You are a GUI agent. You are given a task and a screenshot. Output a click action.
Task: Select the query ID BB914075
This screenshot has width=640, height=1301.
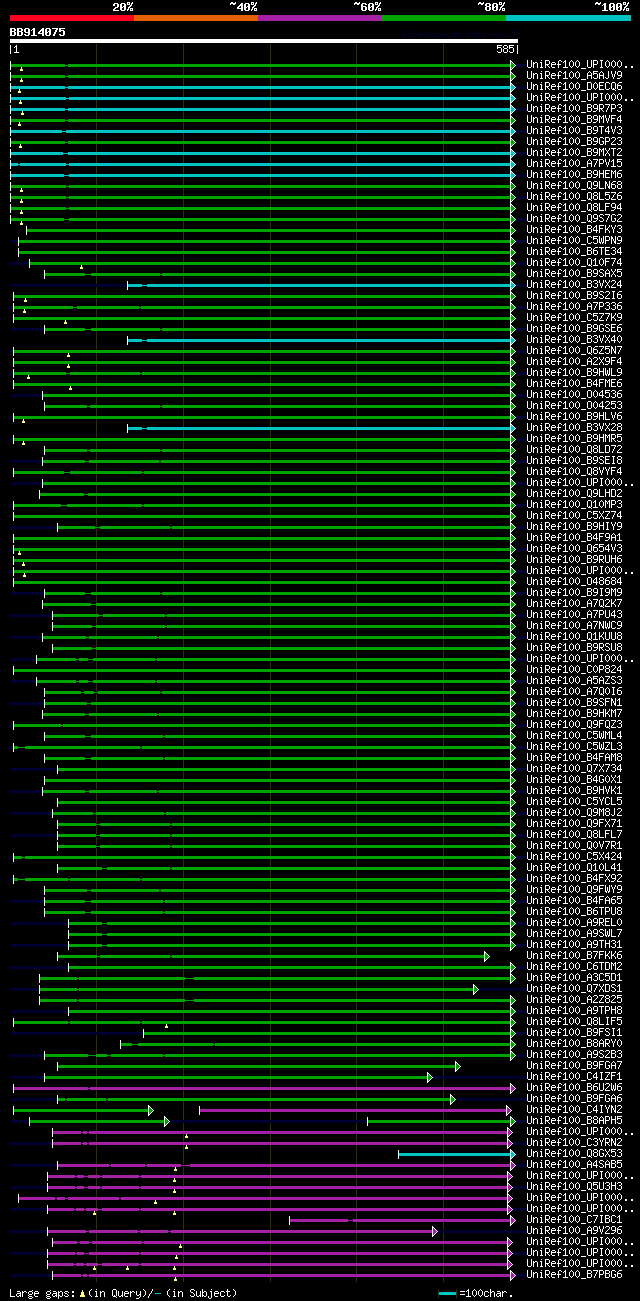click(38, 32)
